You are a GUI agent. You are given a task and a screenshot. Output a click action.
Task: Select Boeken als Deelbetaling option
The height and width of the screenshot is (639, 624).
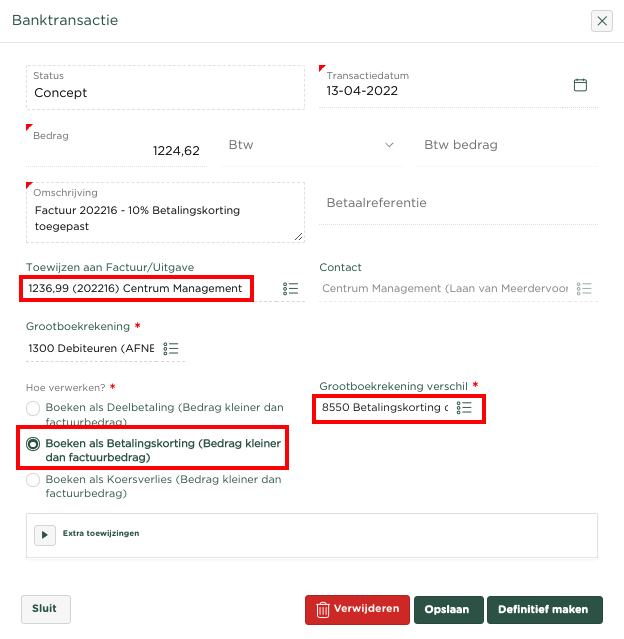pyautogui.click(x=34, y=408)
